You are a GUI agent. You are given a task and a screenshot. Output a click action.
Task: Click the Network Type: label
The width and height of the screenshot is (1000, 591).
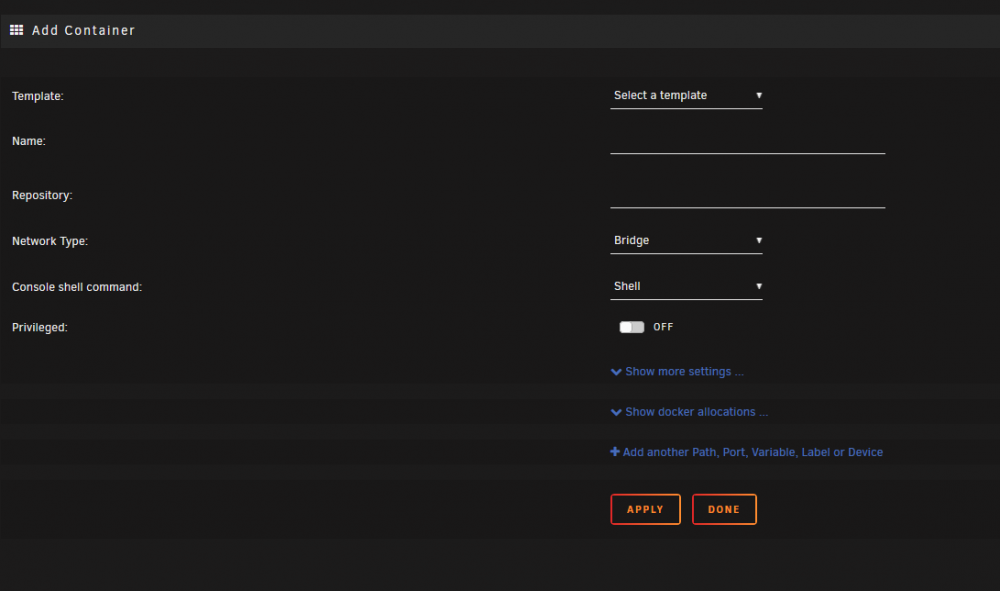click(x=50, y=241)
